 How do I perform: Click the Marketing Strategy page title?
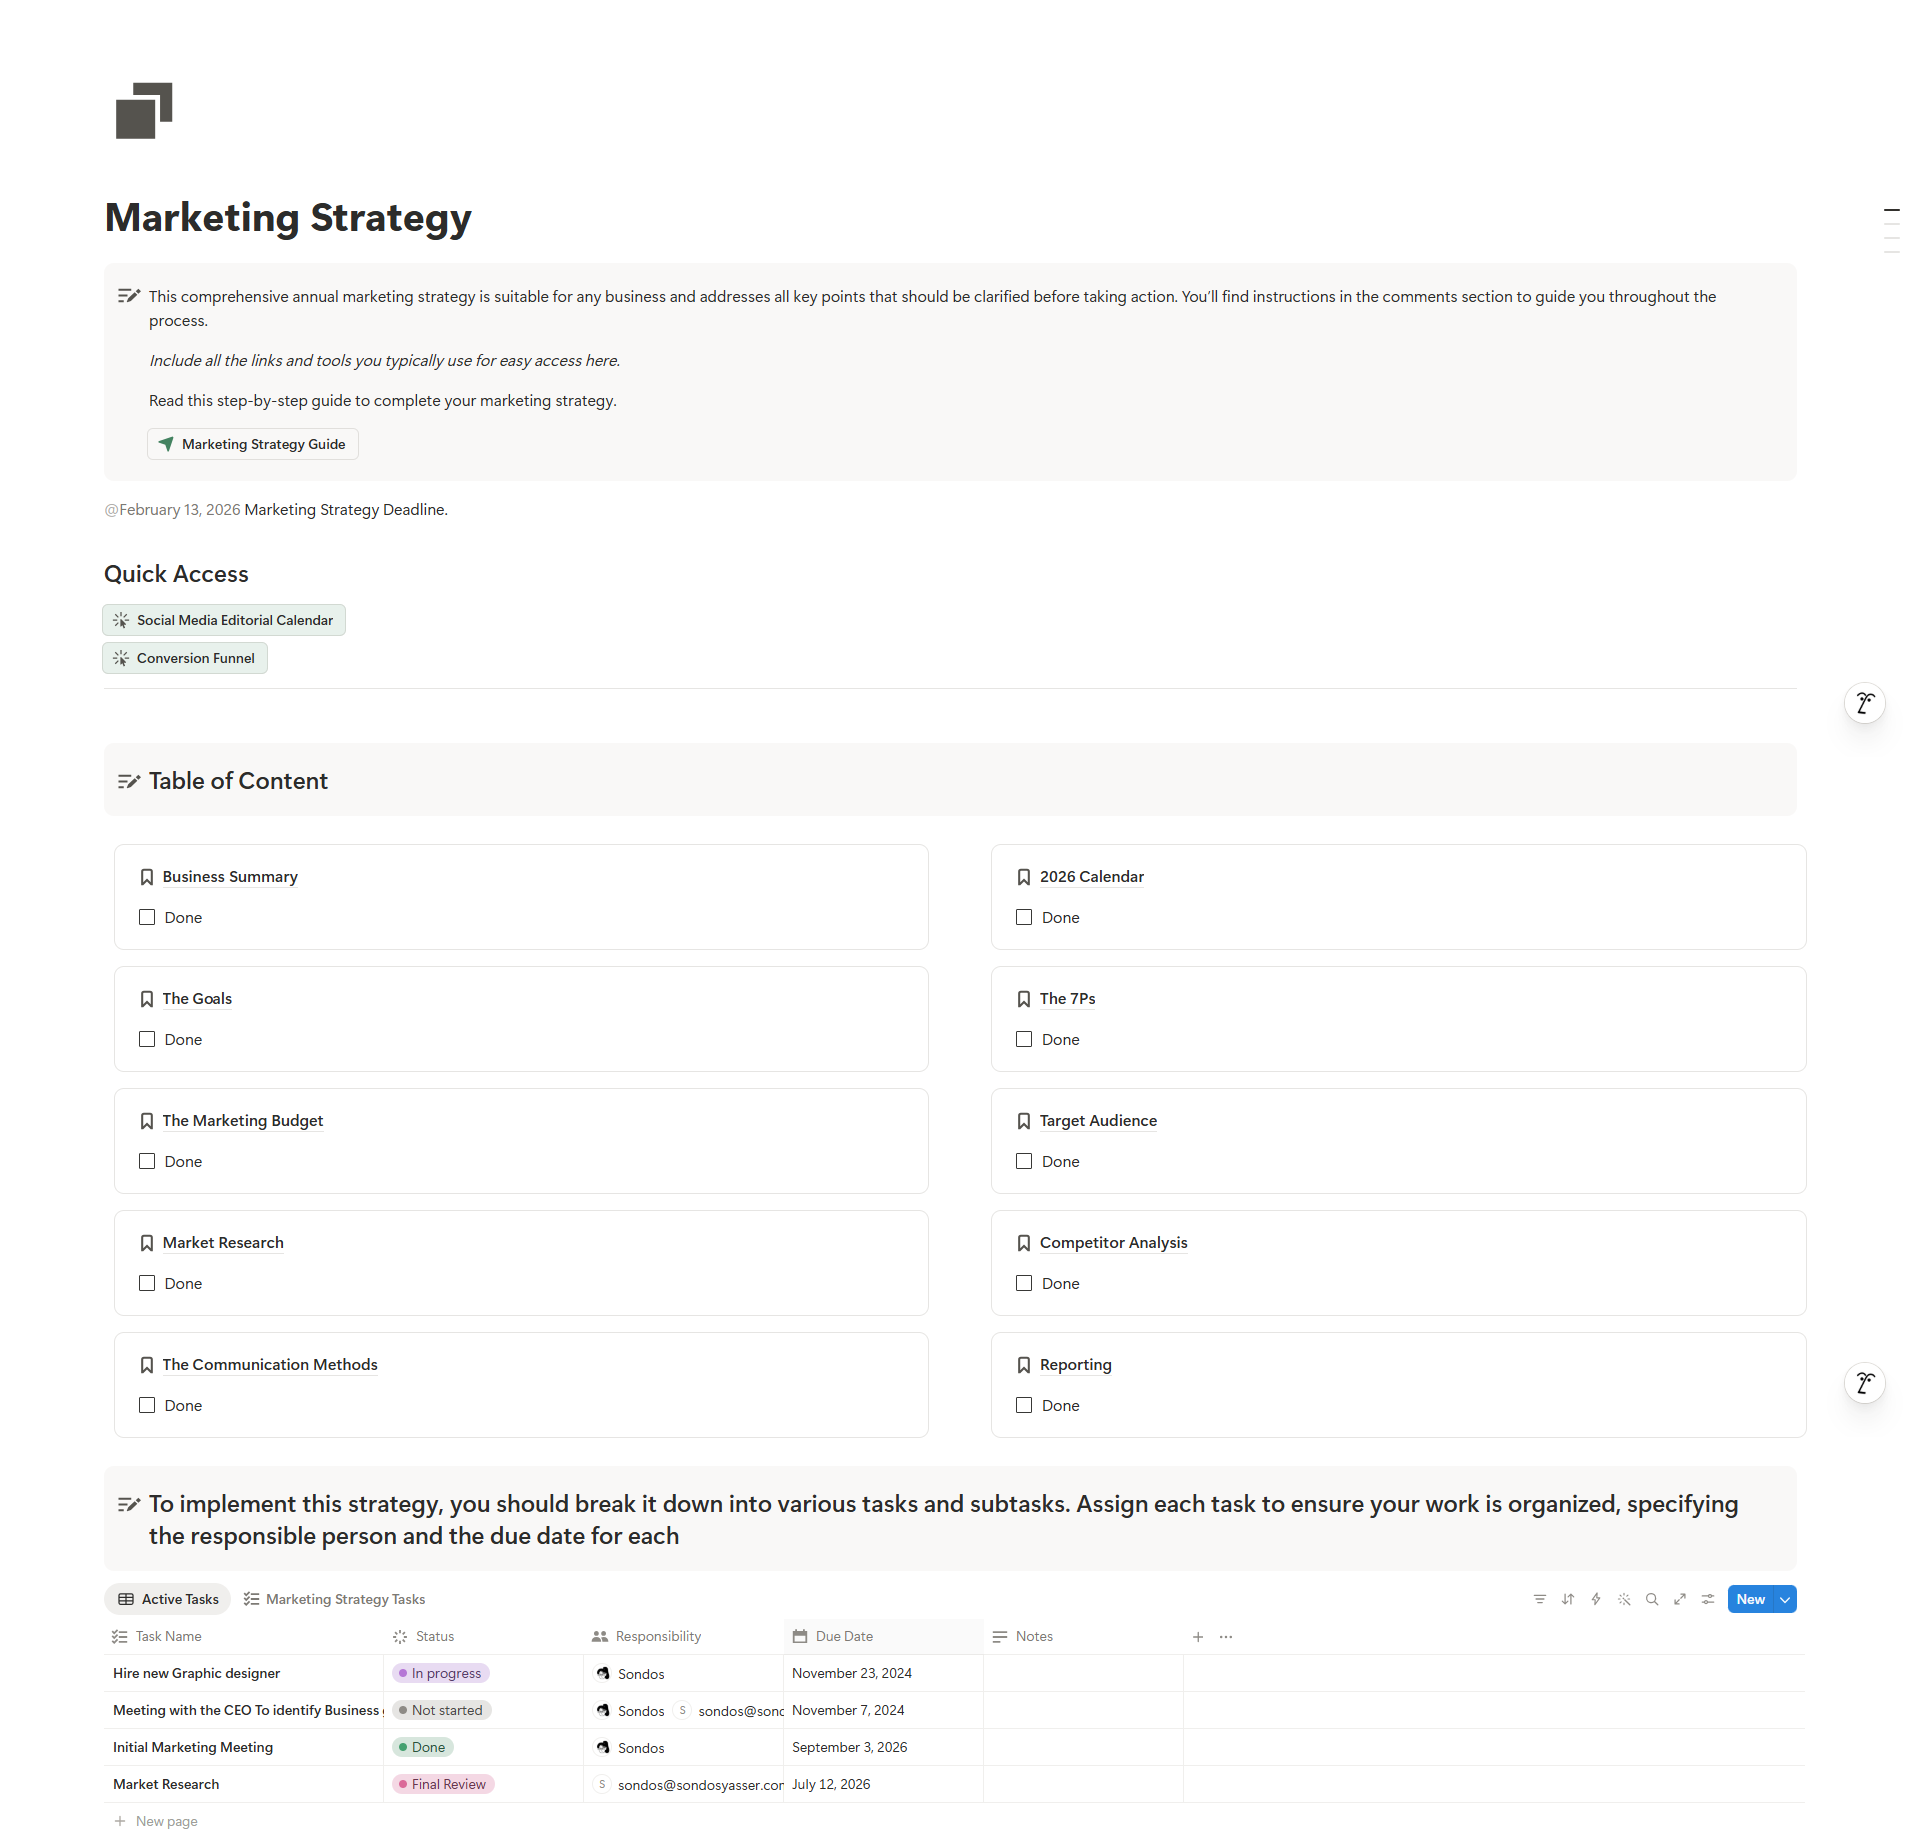click(288, 218)
